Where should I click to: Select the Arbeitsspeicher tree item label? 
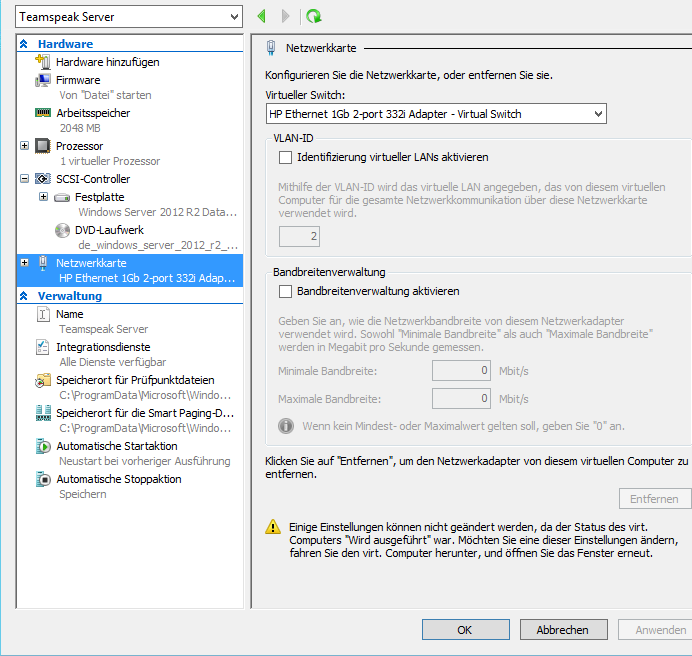[x=93, y=113]
